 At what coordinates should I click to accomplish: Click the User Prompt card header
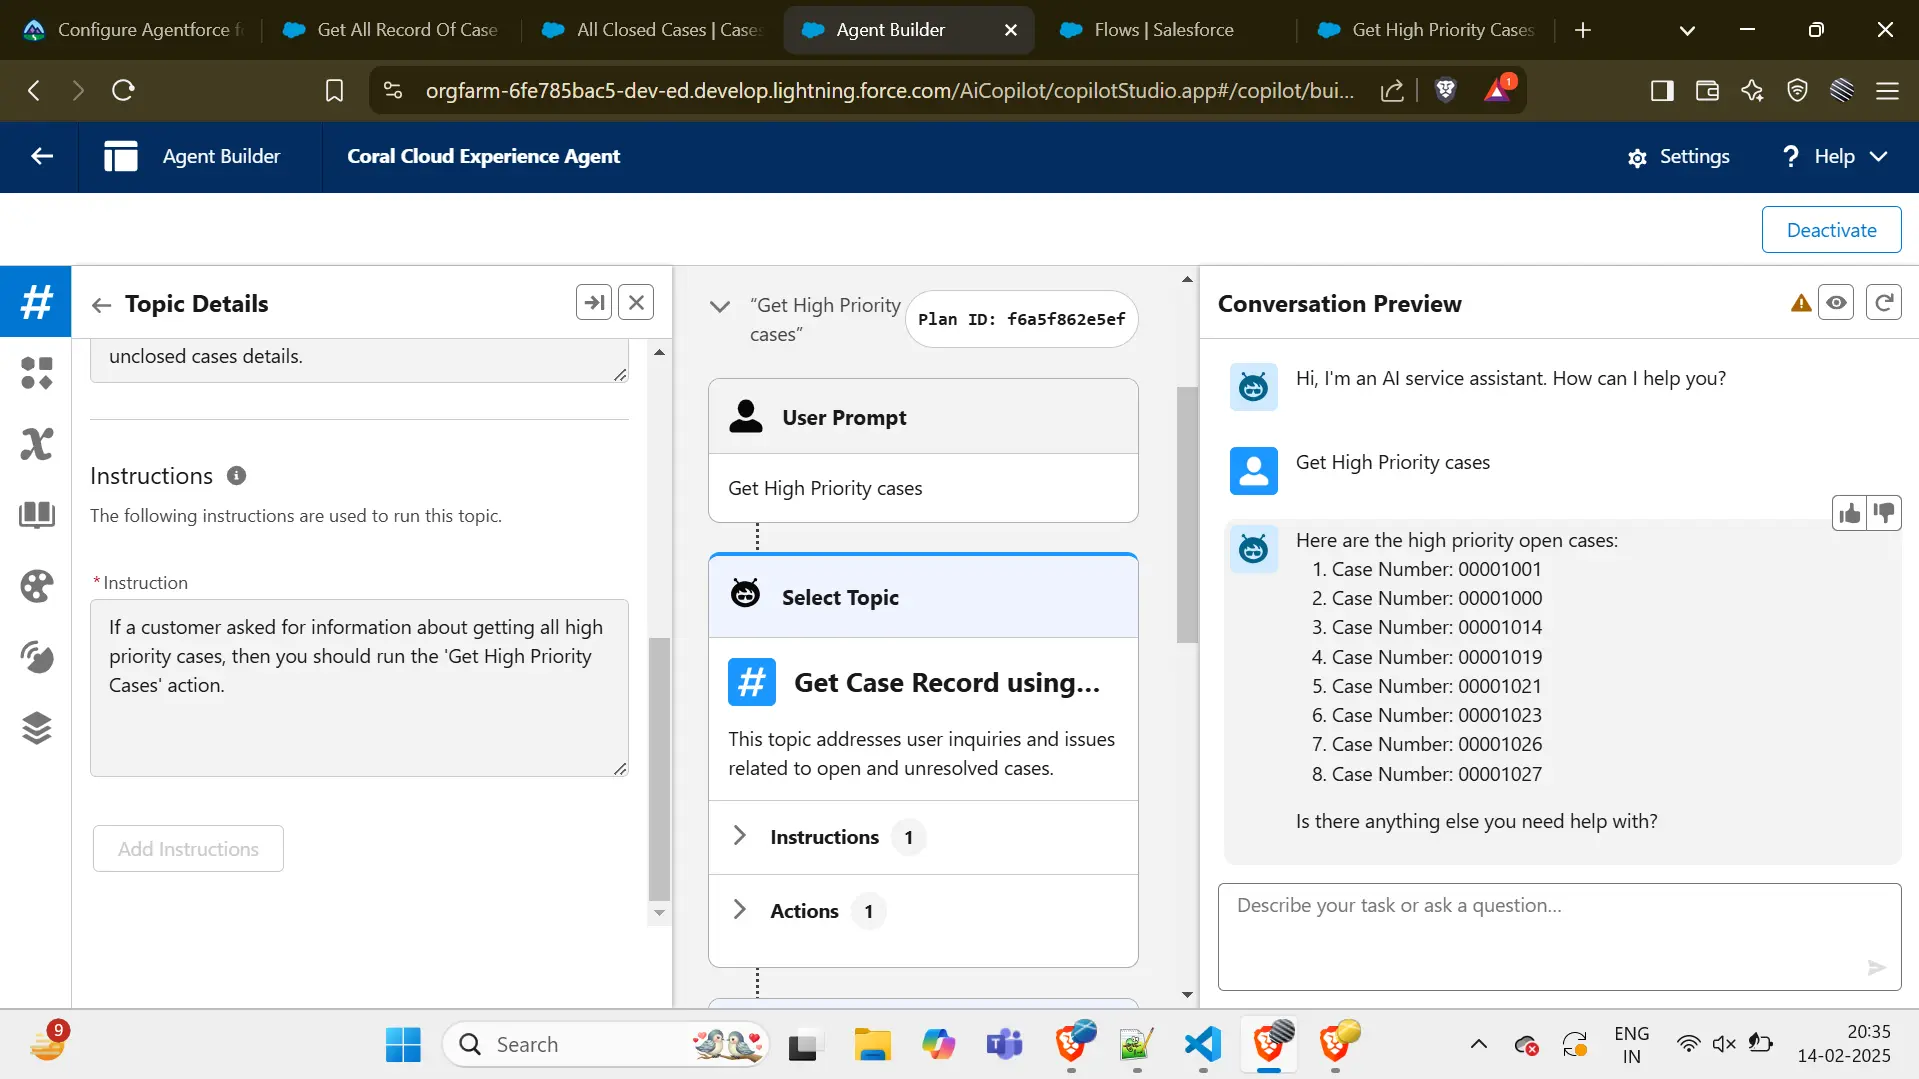click(923, 417)
